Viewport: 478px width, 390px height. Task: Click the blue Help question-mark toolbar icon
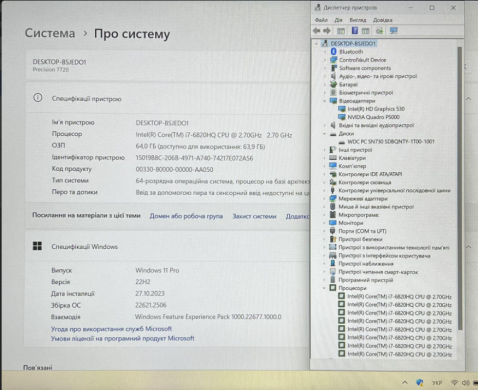click(355, 31)
